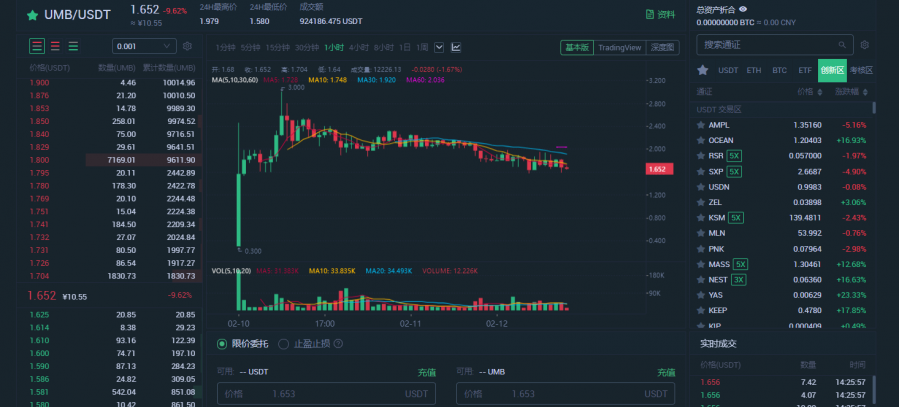Favorite the RSR star
This screenshot has height=407, width=899.
[700, 156]
